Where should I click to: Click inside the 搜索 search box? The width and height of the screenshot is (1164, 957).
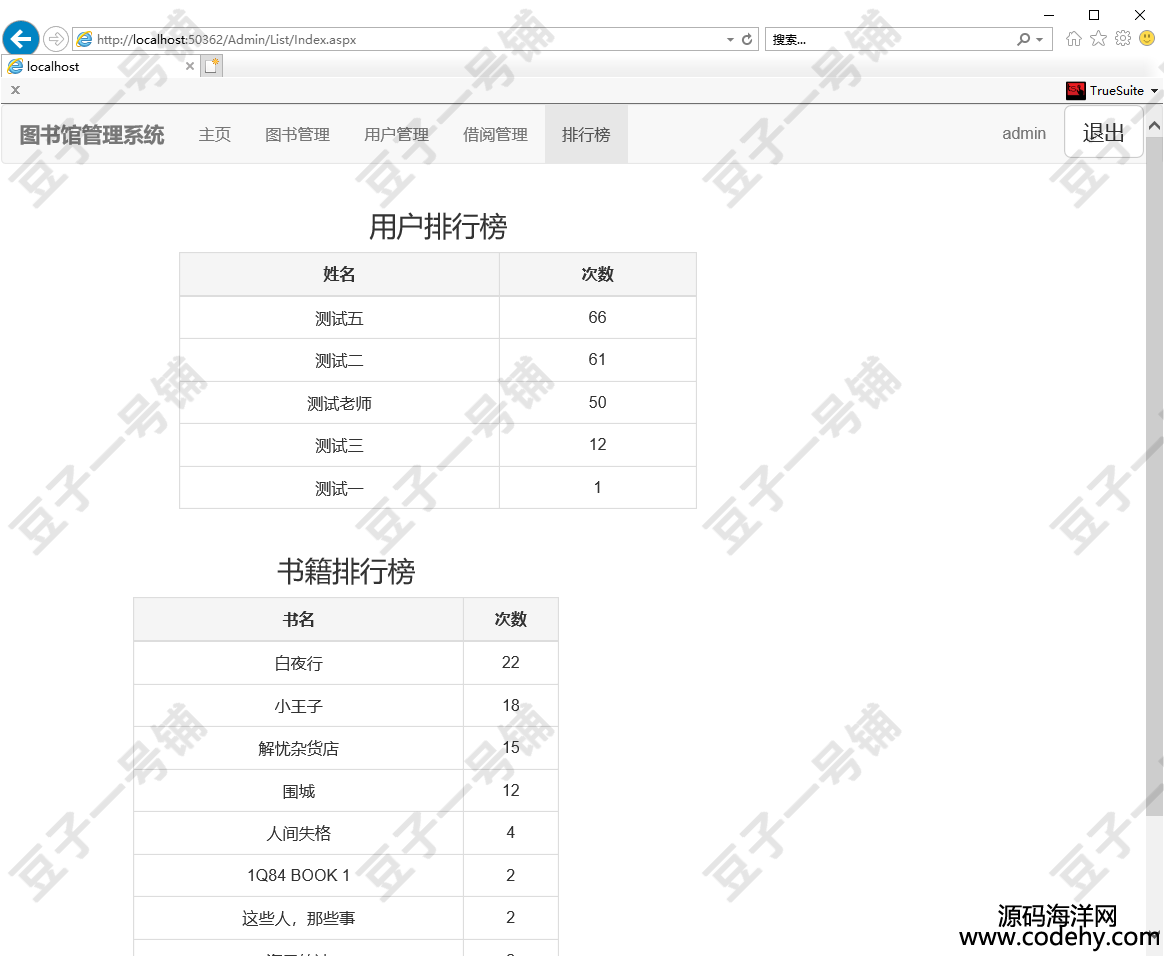tap(890, 40)
